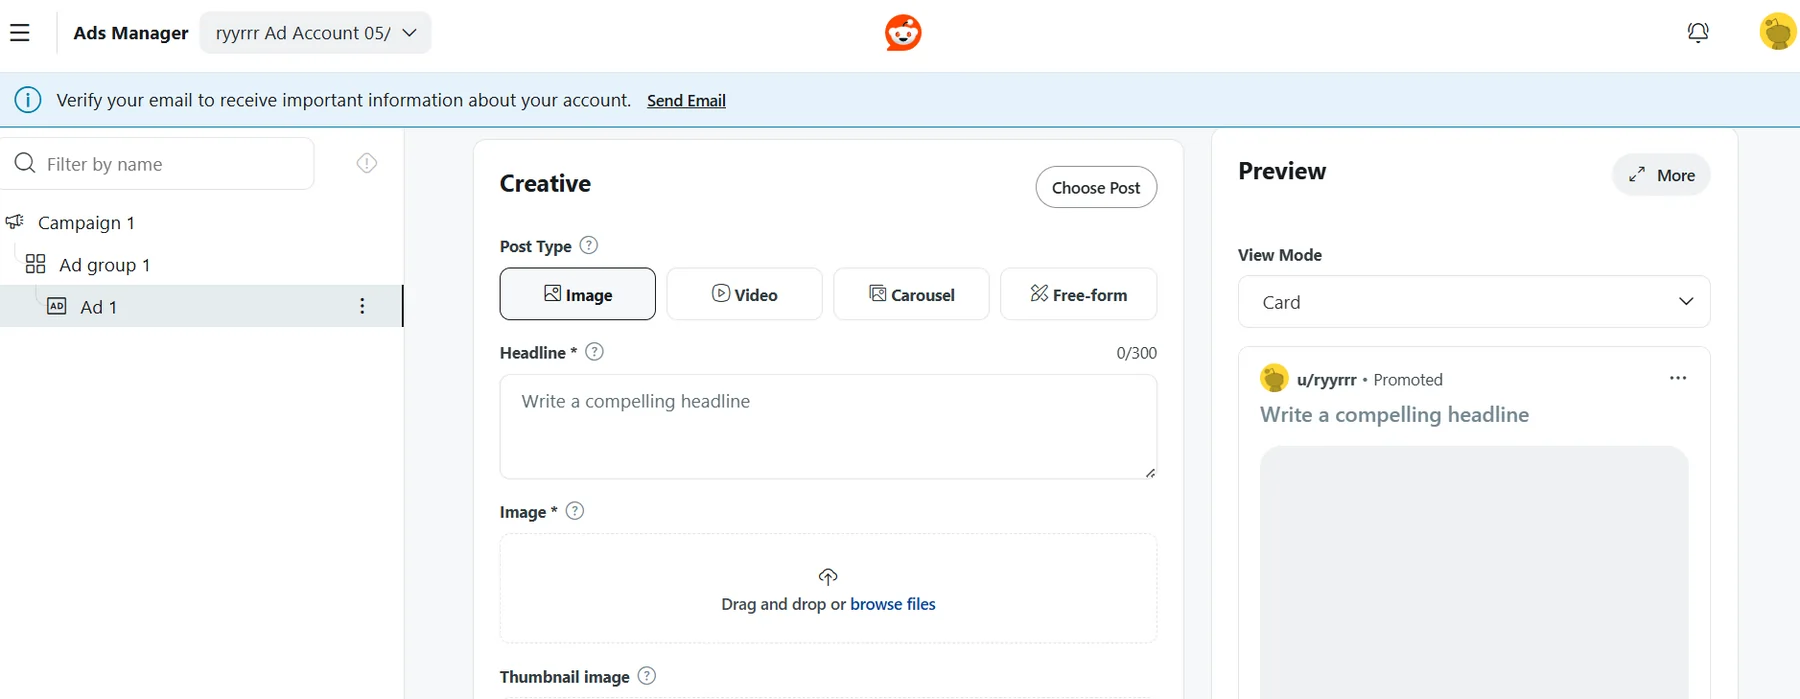Click the Send Email link
The height and width of the screenshot is (699, 1800).
point(686,100)
